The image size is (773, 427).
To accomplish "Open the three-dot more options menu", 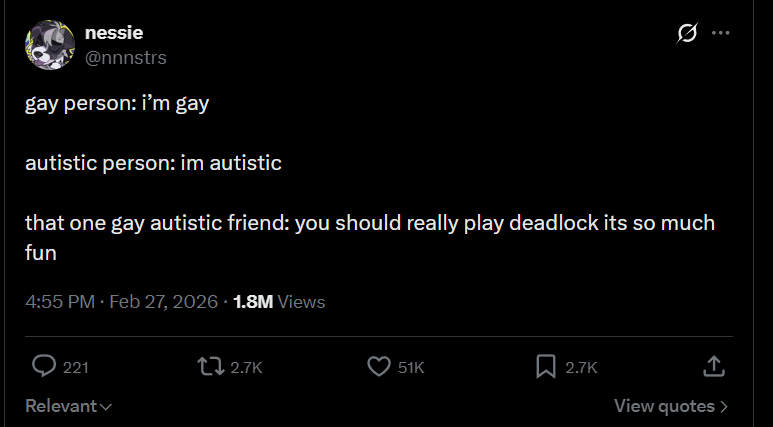I will click(721, 33).
